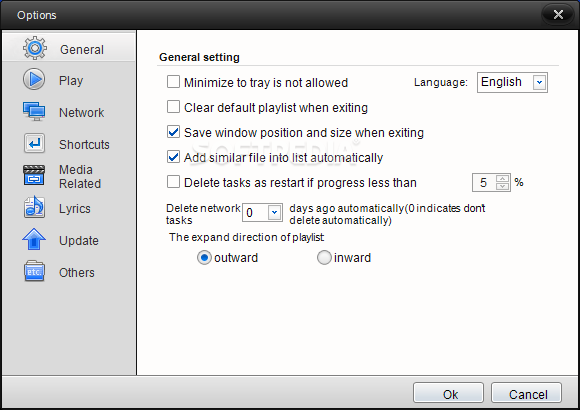Click the Update arrow icon
This screenshot has width=580, height=410.
point(34,239)
